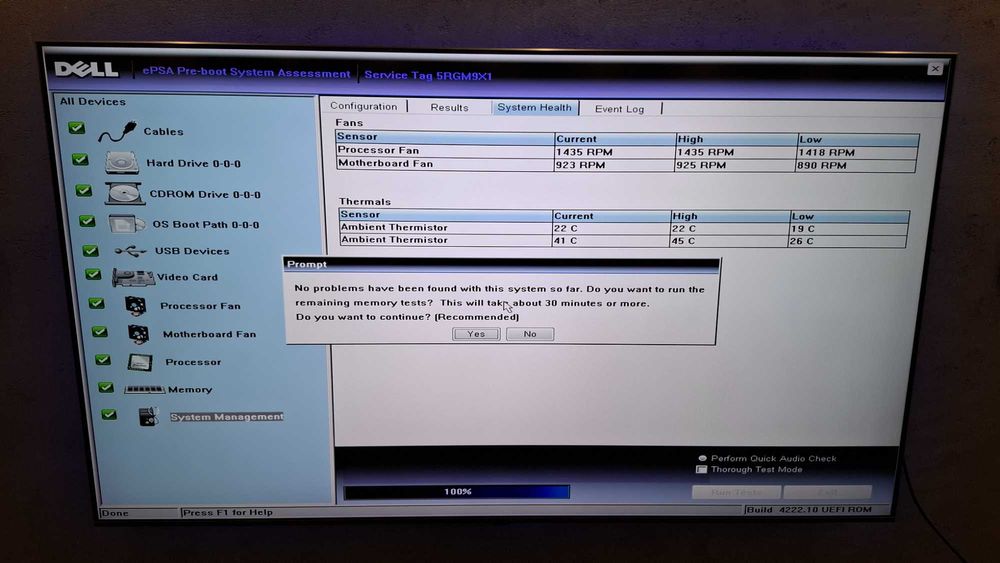The height and width of the screenshot is (563, 1000).
Task: Uncheck the CDROM Drive 0-0-0 checkbox
Action: [84, 190]
